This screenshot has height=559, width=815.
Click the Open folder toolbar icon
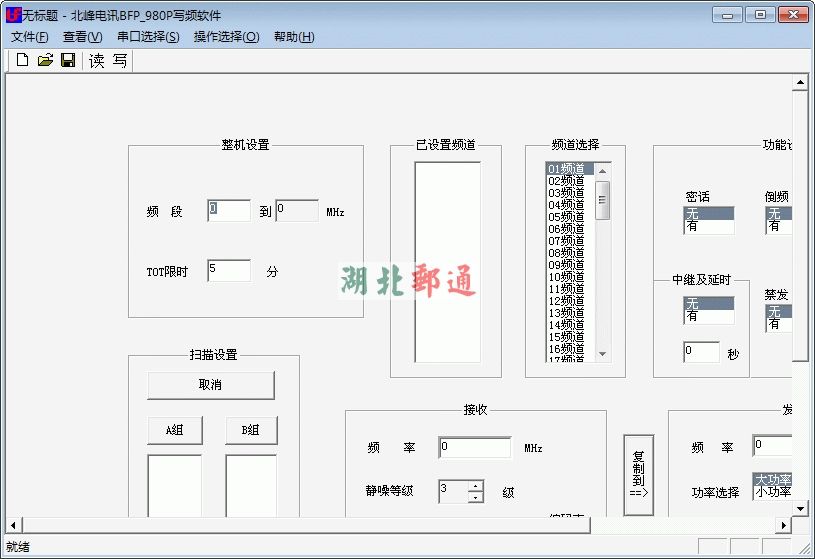pos(45,61)
